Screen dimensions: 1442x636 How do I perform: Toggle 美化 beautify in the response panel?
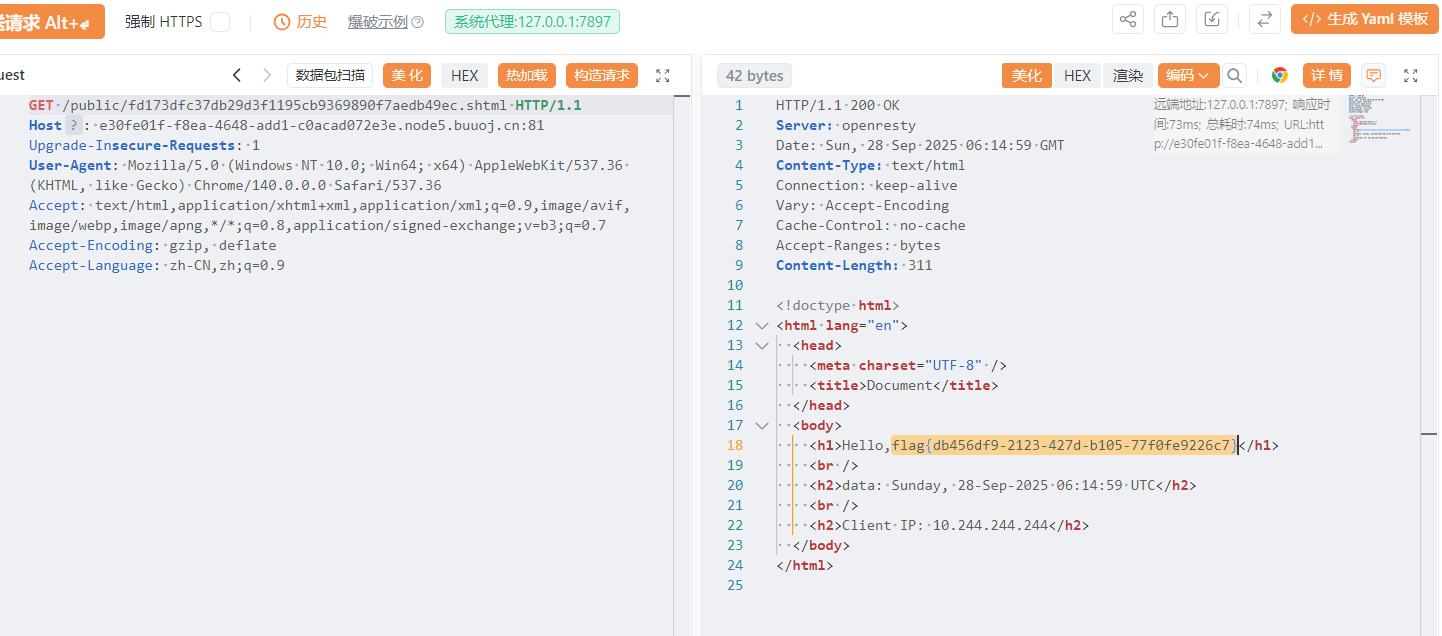pos(1027,75)
